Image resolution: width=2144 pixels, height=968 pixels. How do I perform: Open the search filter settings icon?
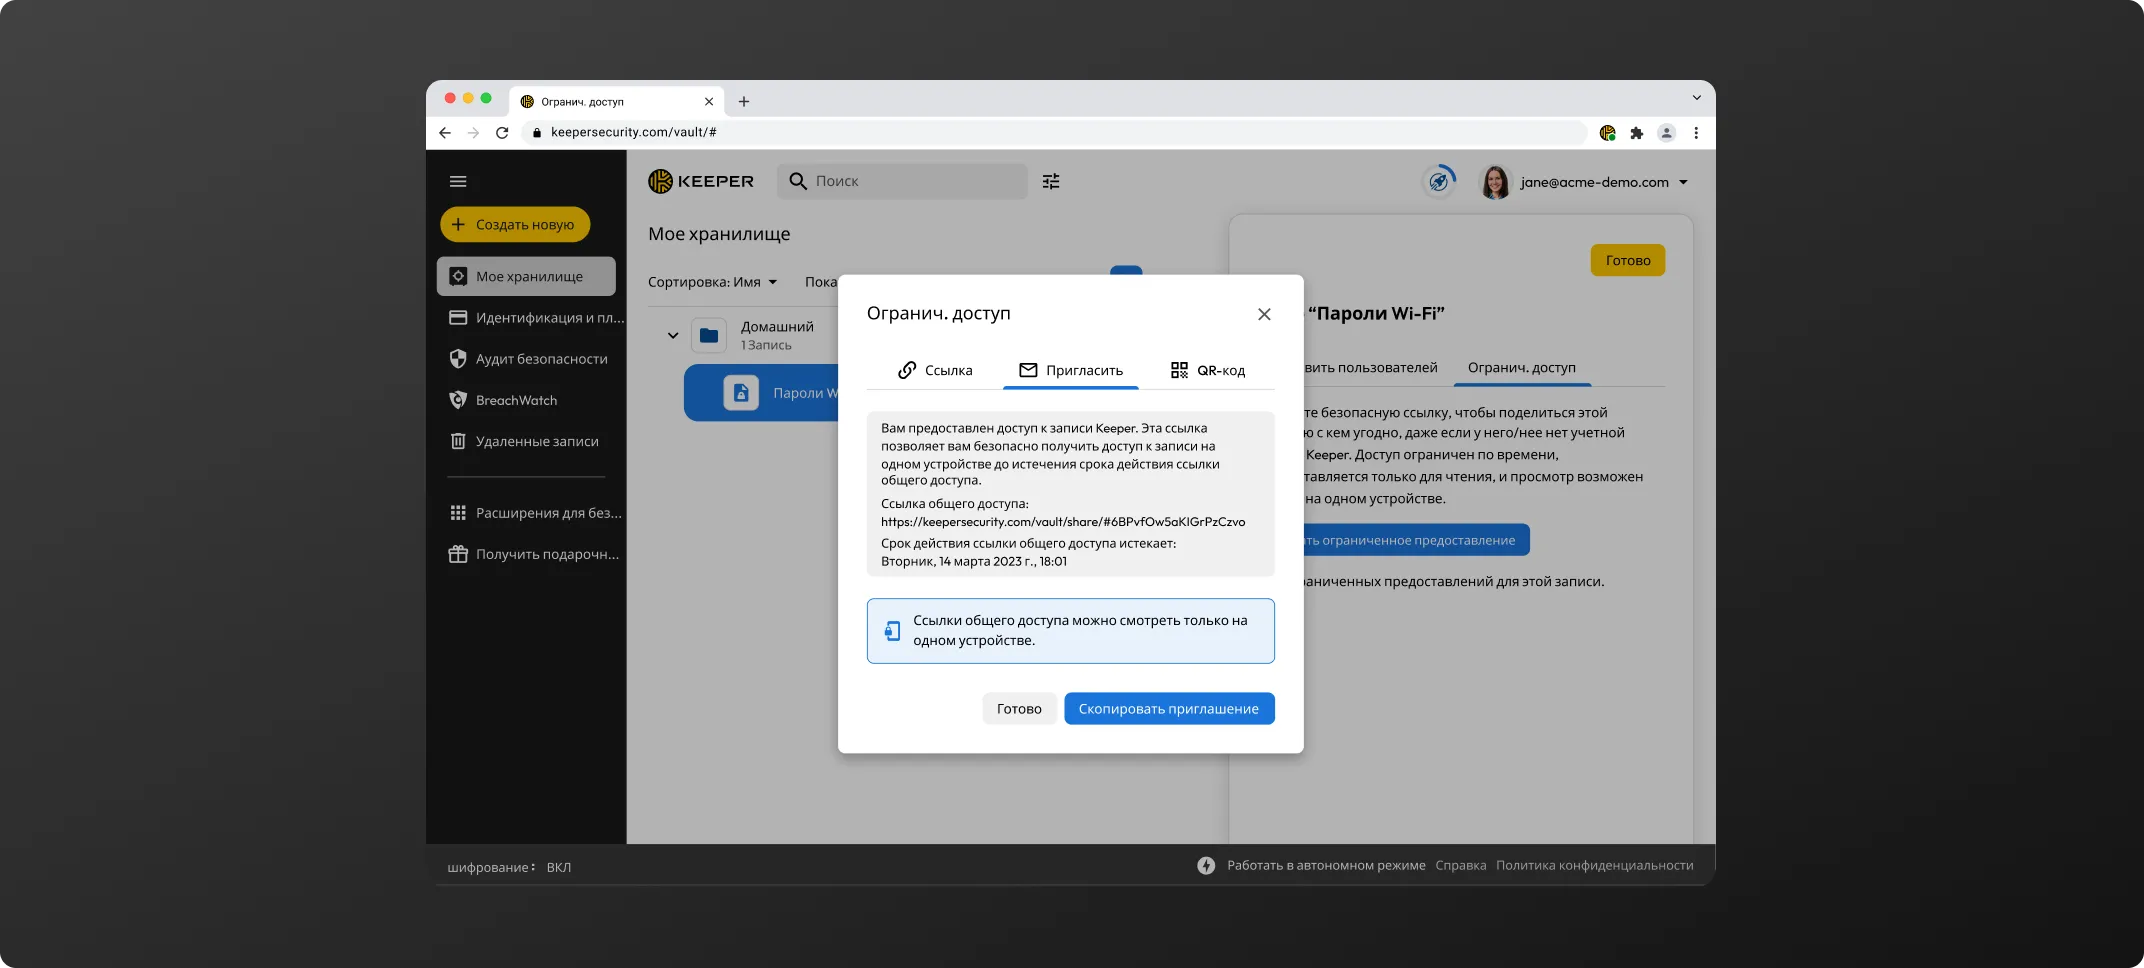pyautogui.click(x=1051, y=181)
